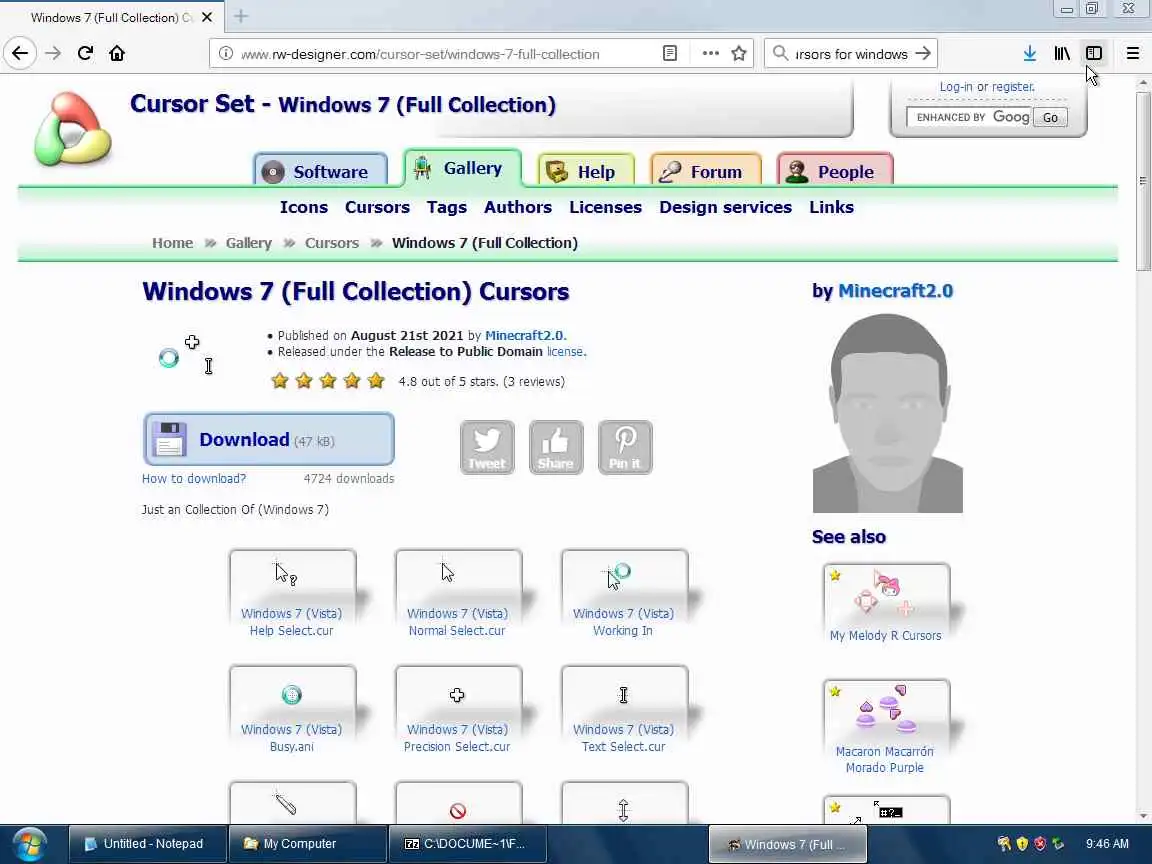Open the Forum tab
1152x864 pixels.
[x=706, y=171]
